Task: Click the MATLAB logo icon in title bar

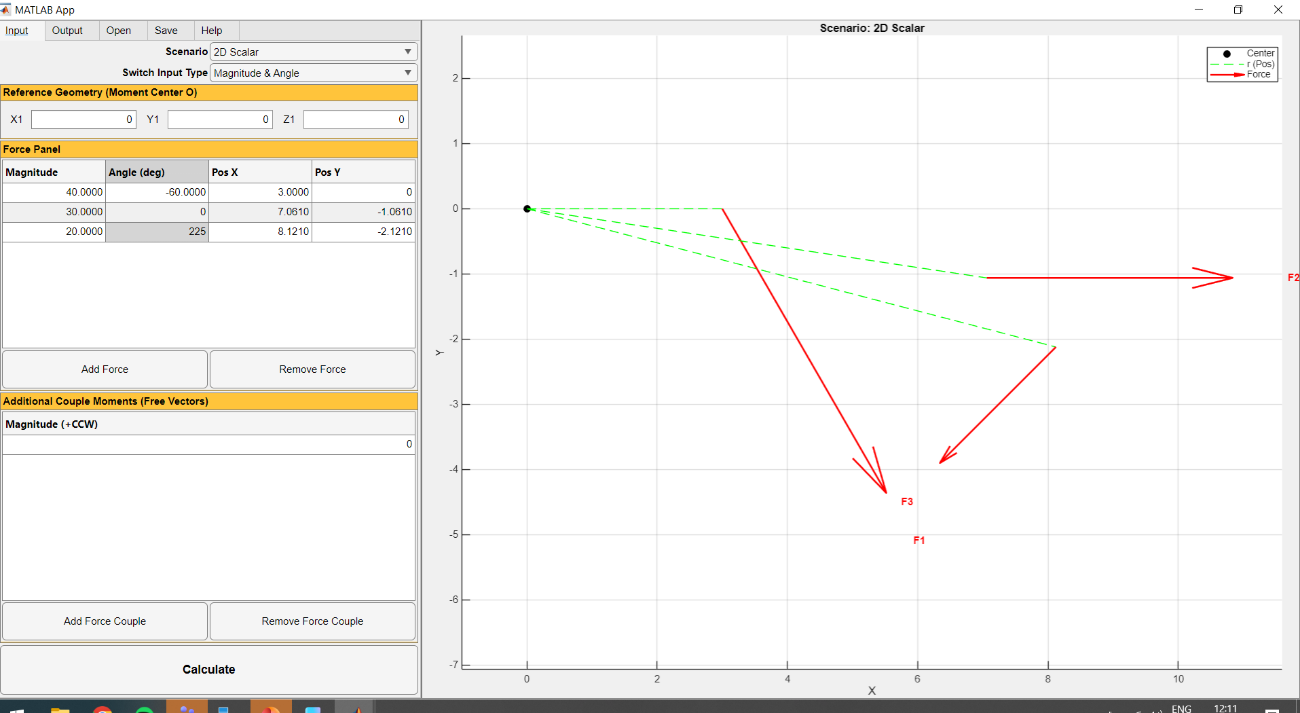Action: coord(7,9)
